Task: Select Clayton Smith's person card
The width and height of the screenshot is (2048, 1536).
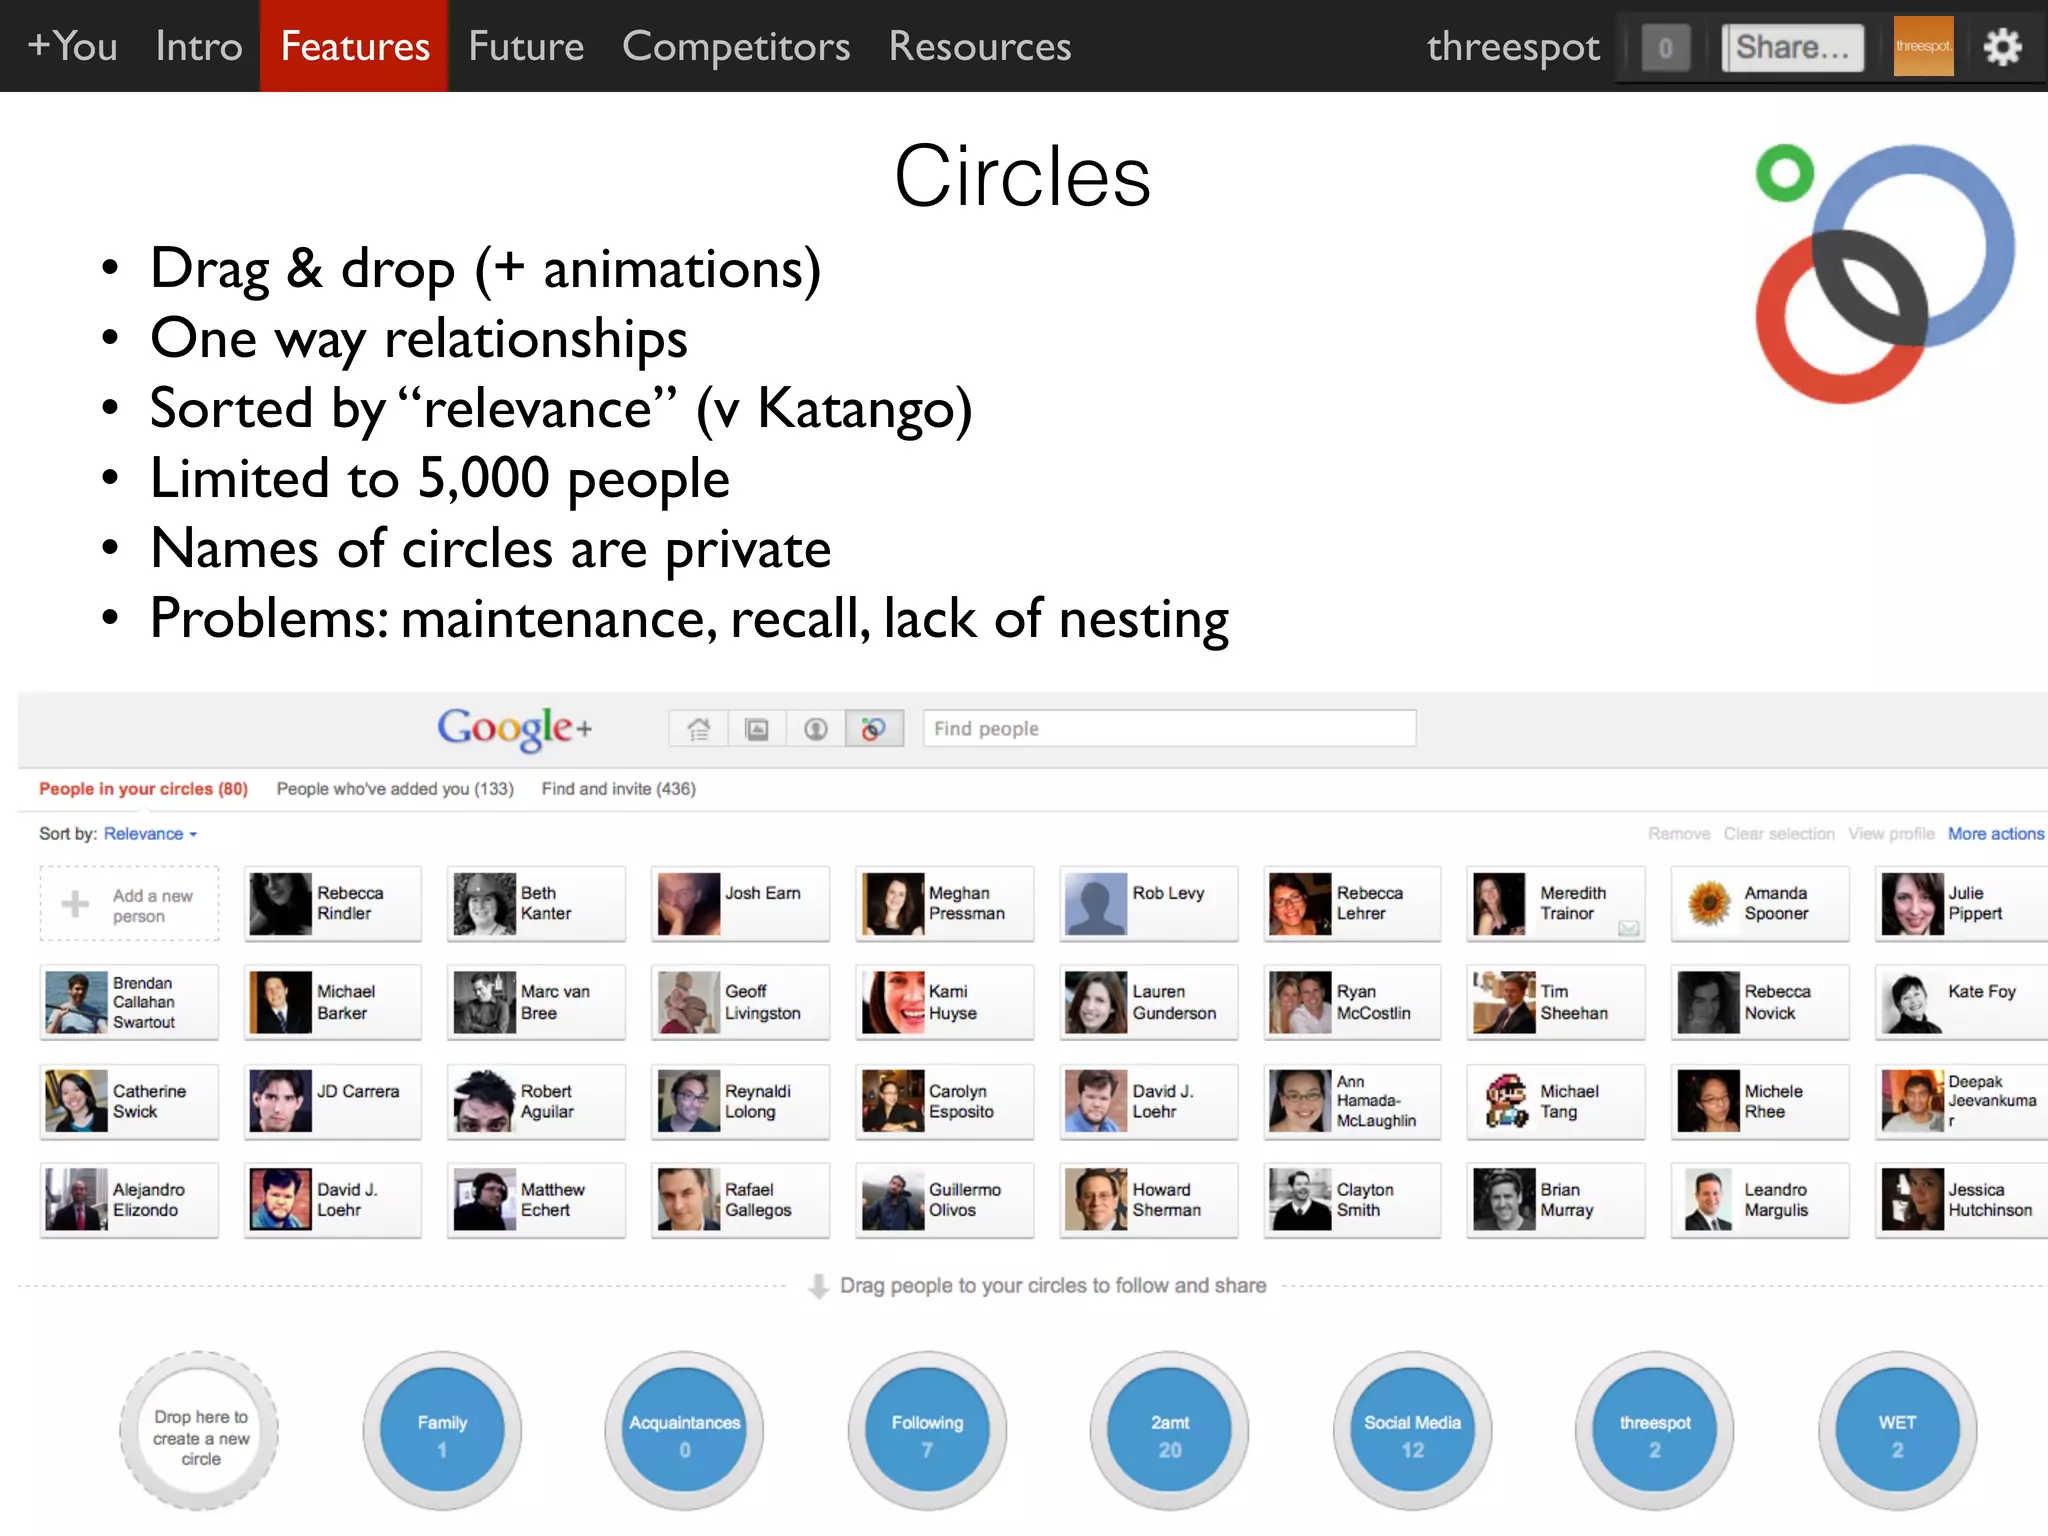Action: coord(1353,1200)
